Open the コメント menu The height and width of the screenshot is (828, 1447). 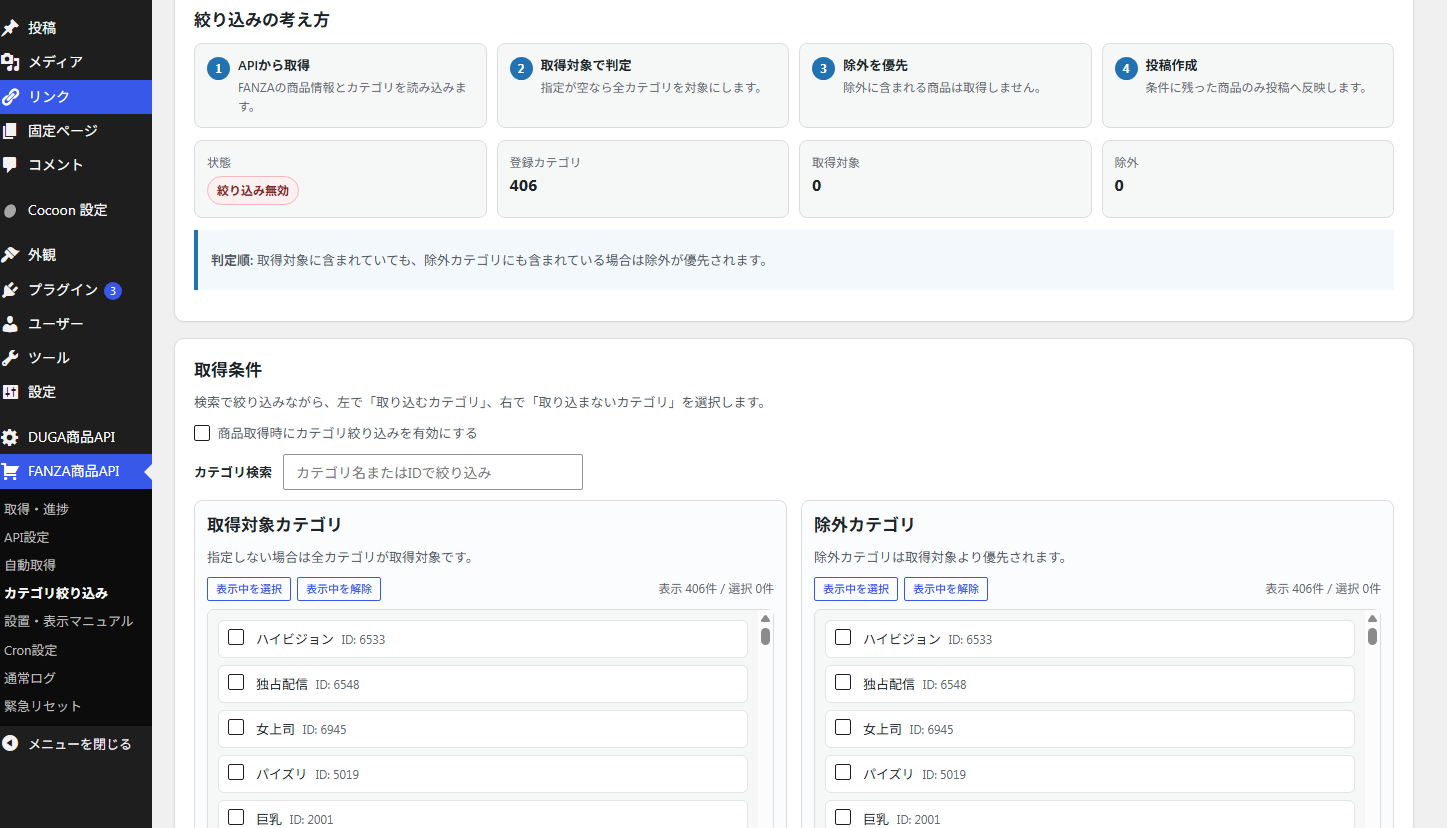pos(76,165)
